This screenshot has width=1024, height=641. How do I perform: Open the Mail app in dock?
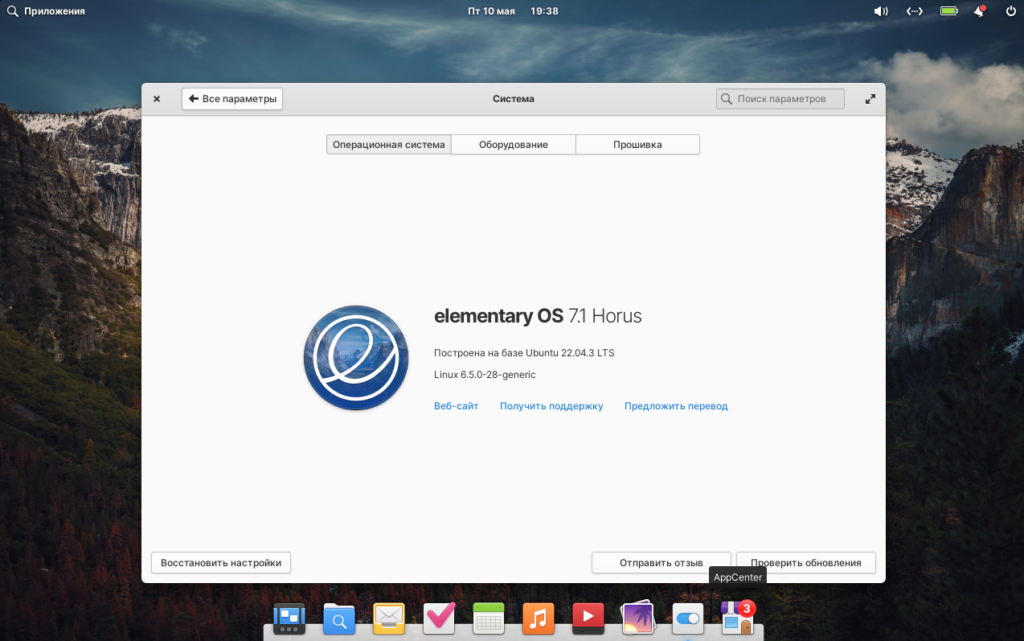pyautogui.click(x=389, y=618)
